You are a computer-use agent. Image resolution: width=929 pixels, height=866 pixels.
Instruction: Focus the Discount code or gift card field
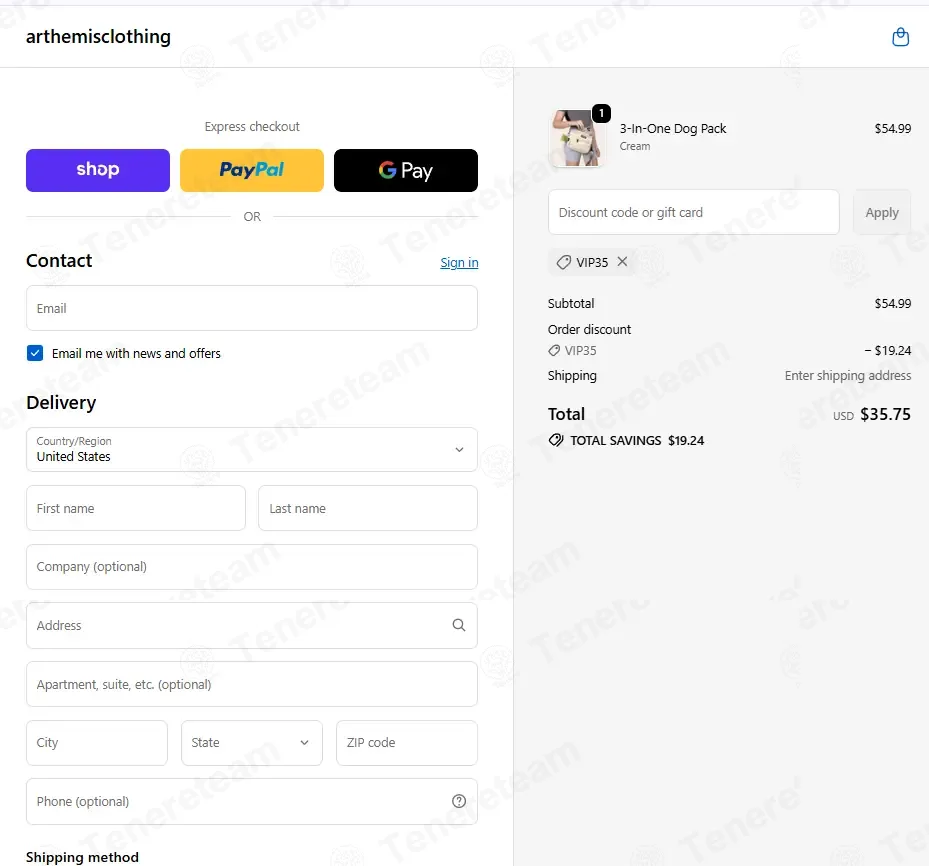694,212
